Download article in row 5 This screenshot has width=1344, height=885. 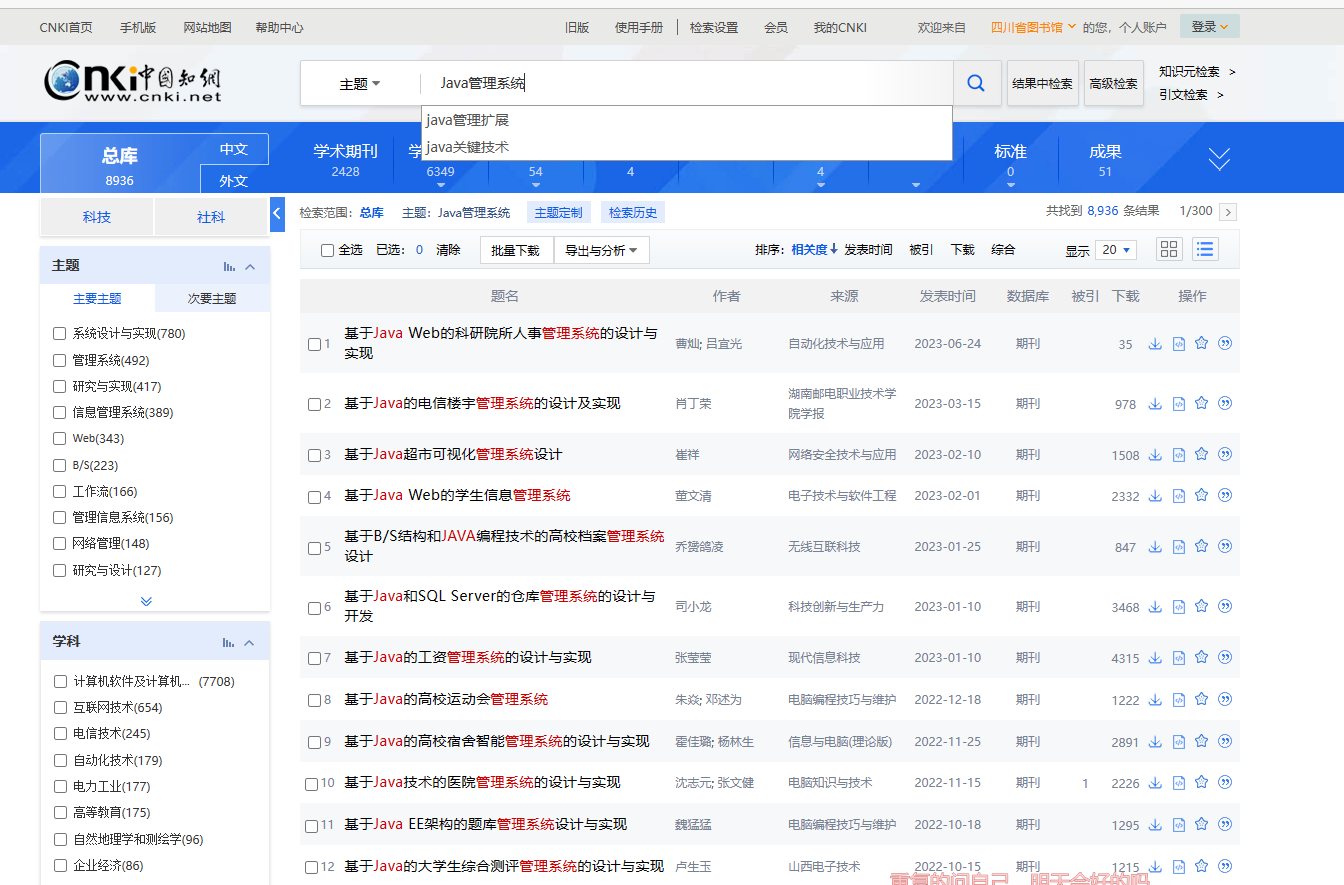[x=1155, y=547]
